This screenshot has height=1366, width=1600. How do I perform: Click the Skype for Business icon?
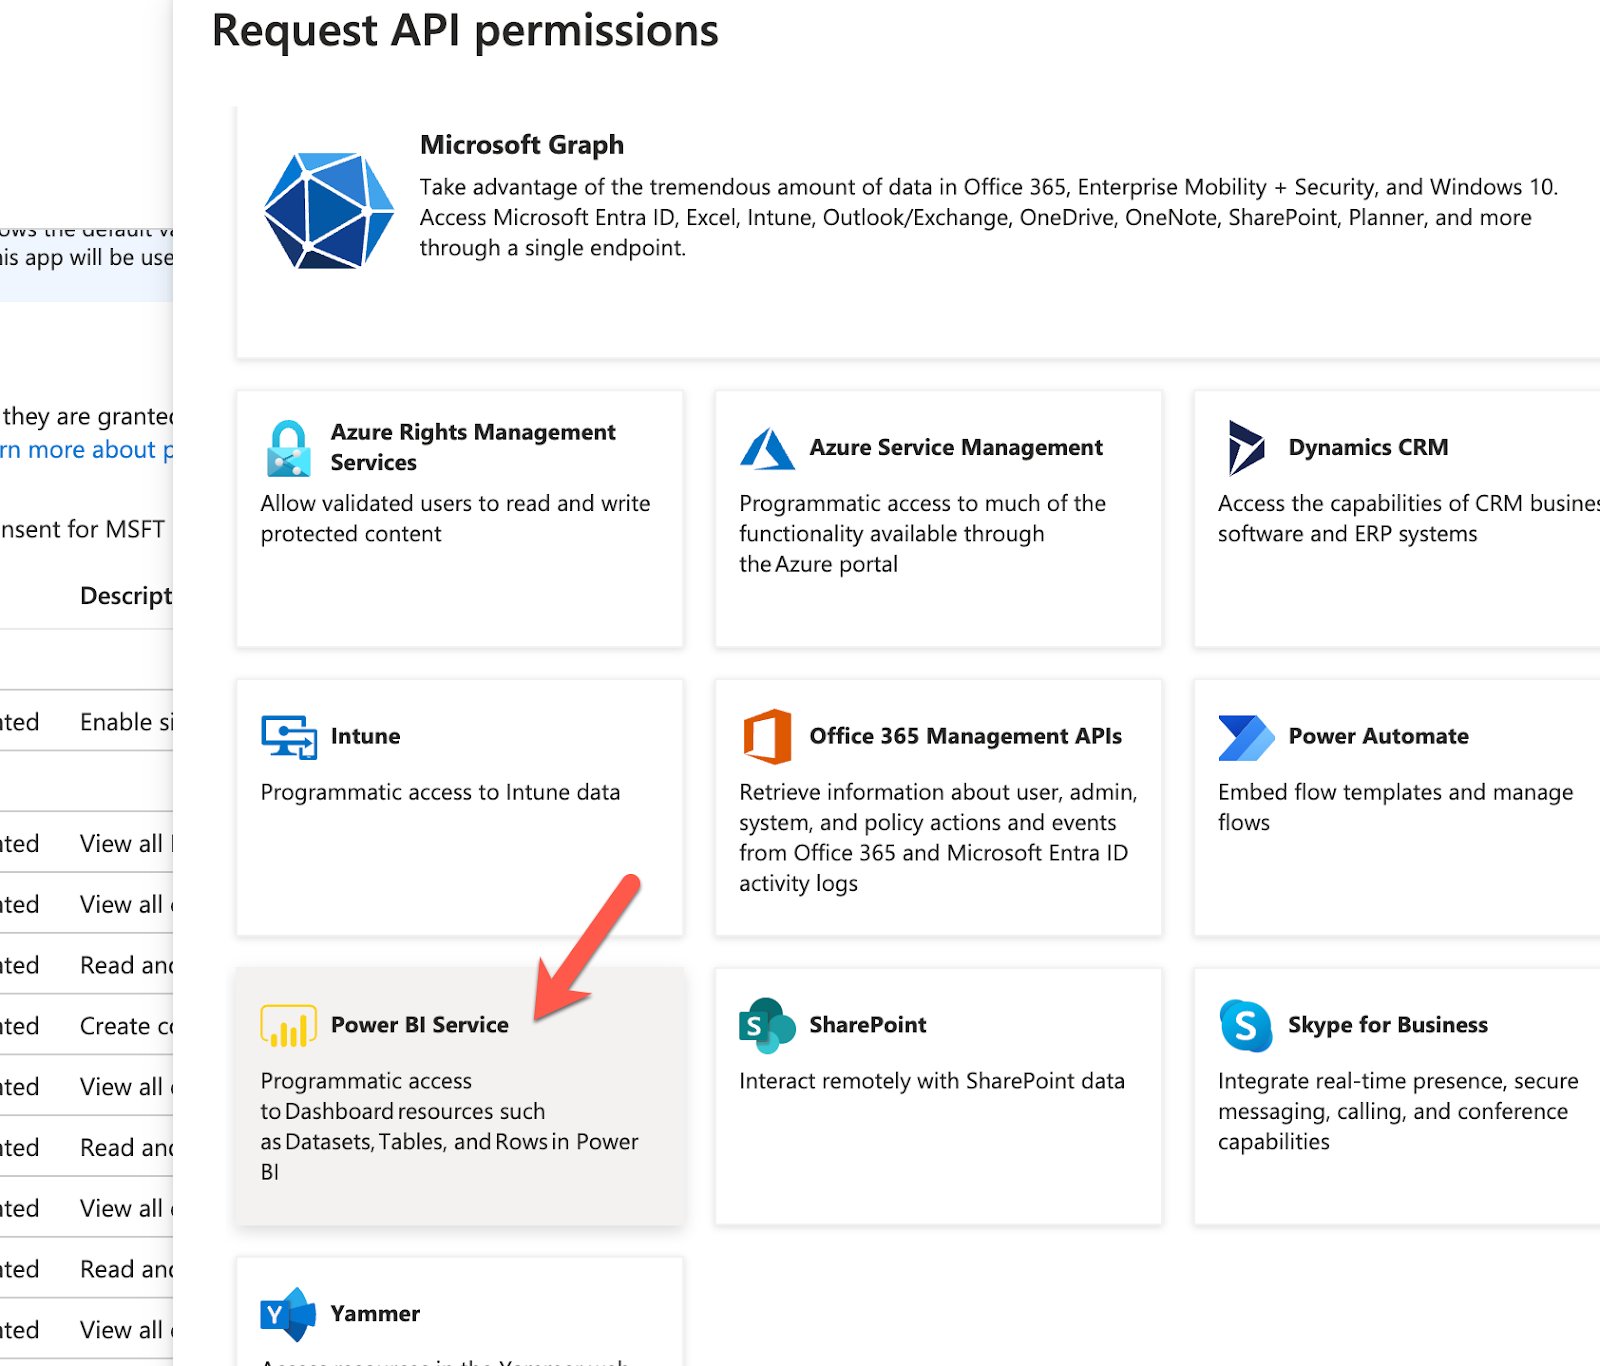pos(1246,1026)
